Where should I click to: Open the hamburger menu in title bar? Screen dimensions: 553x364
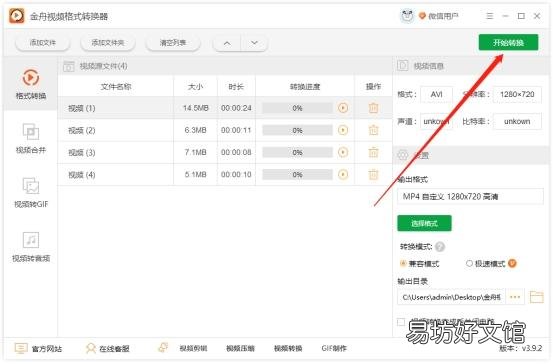point(490,16)
